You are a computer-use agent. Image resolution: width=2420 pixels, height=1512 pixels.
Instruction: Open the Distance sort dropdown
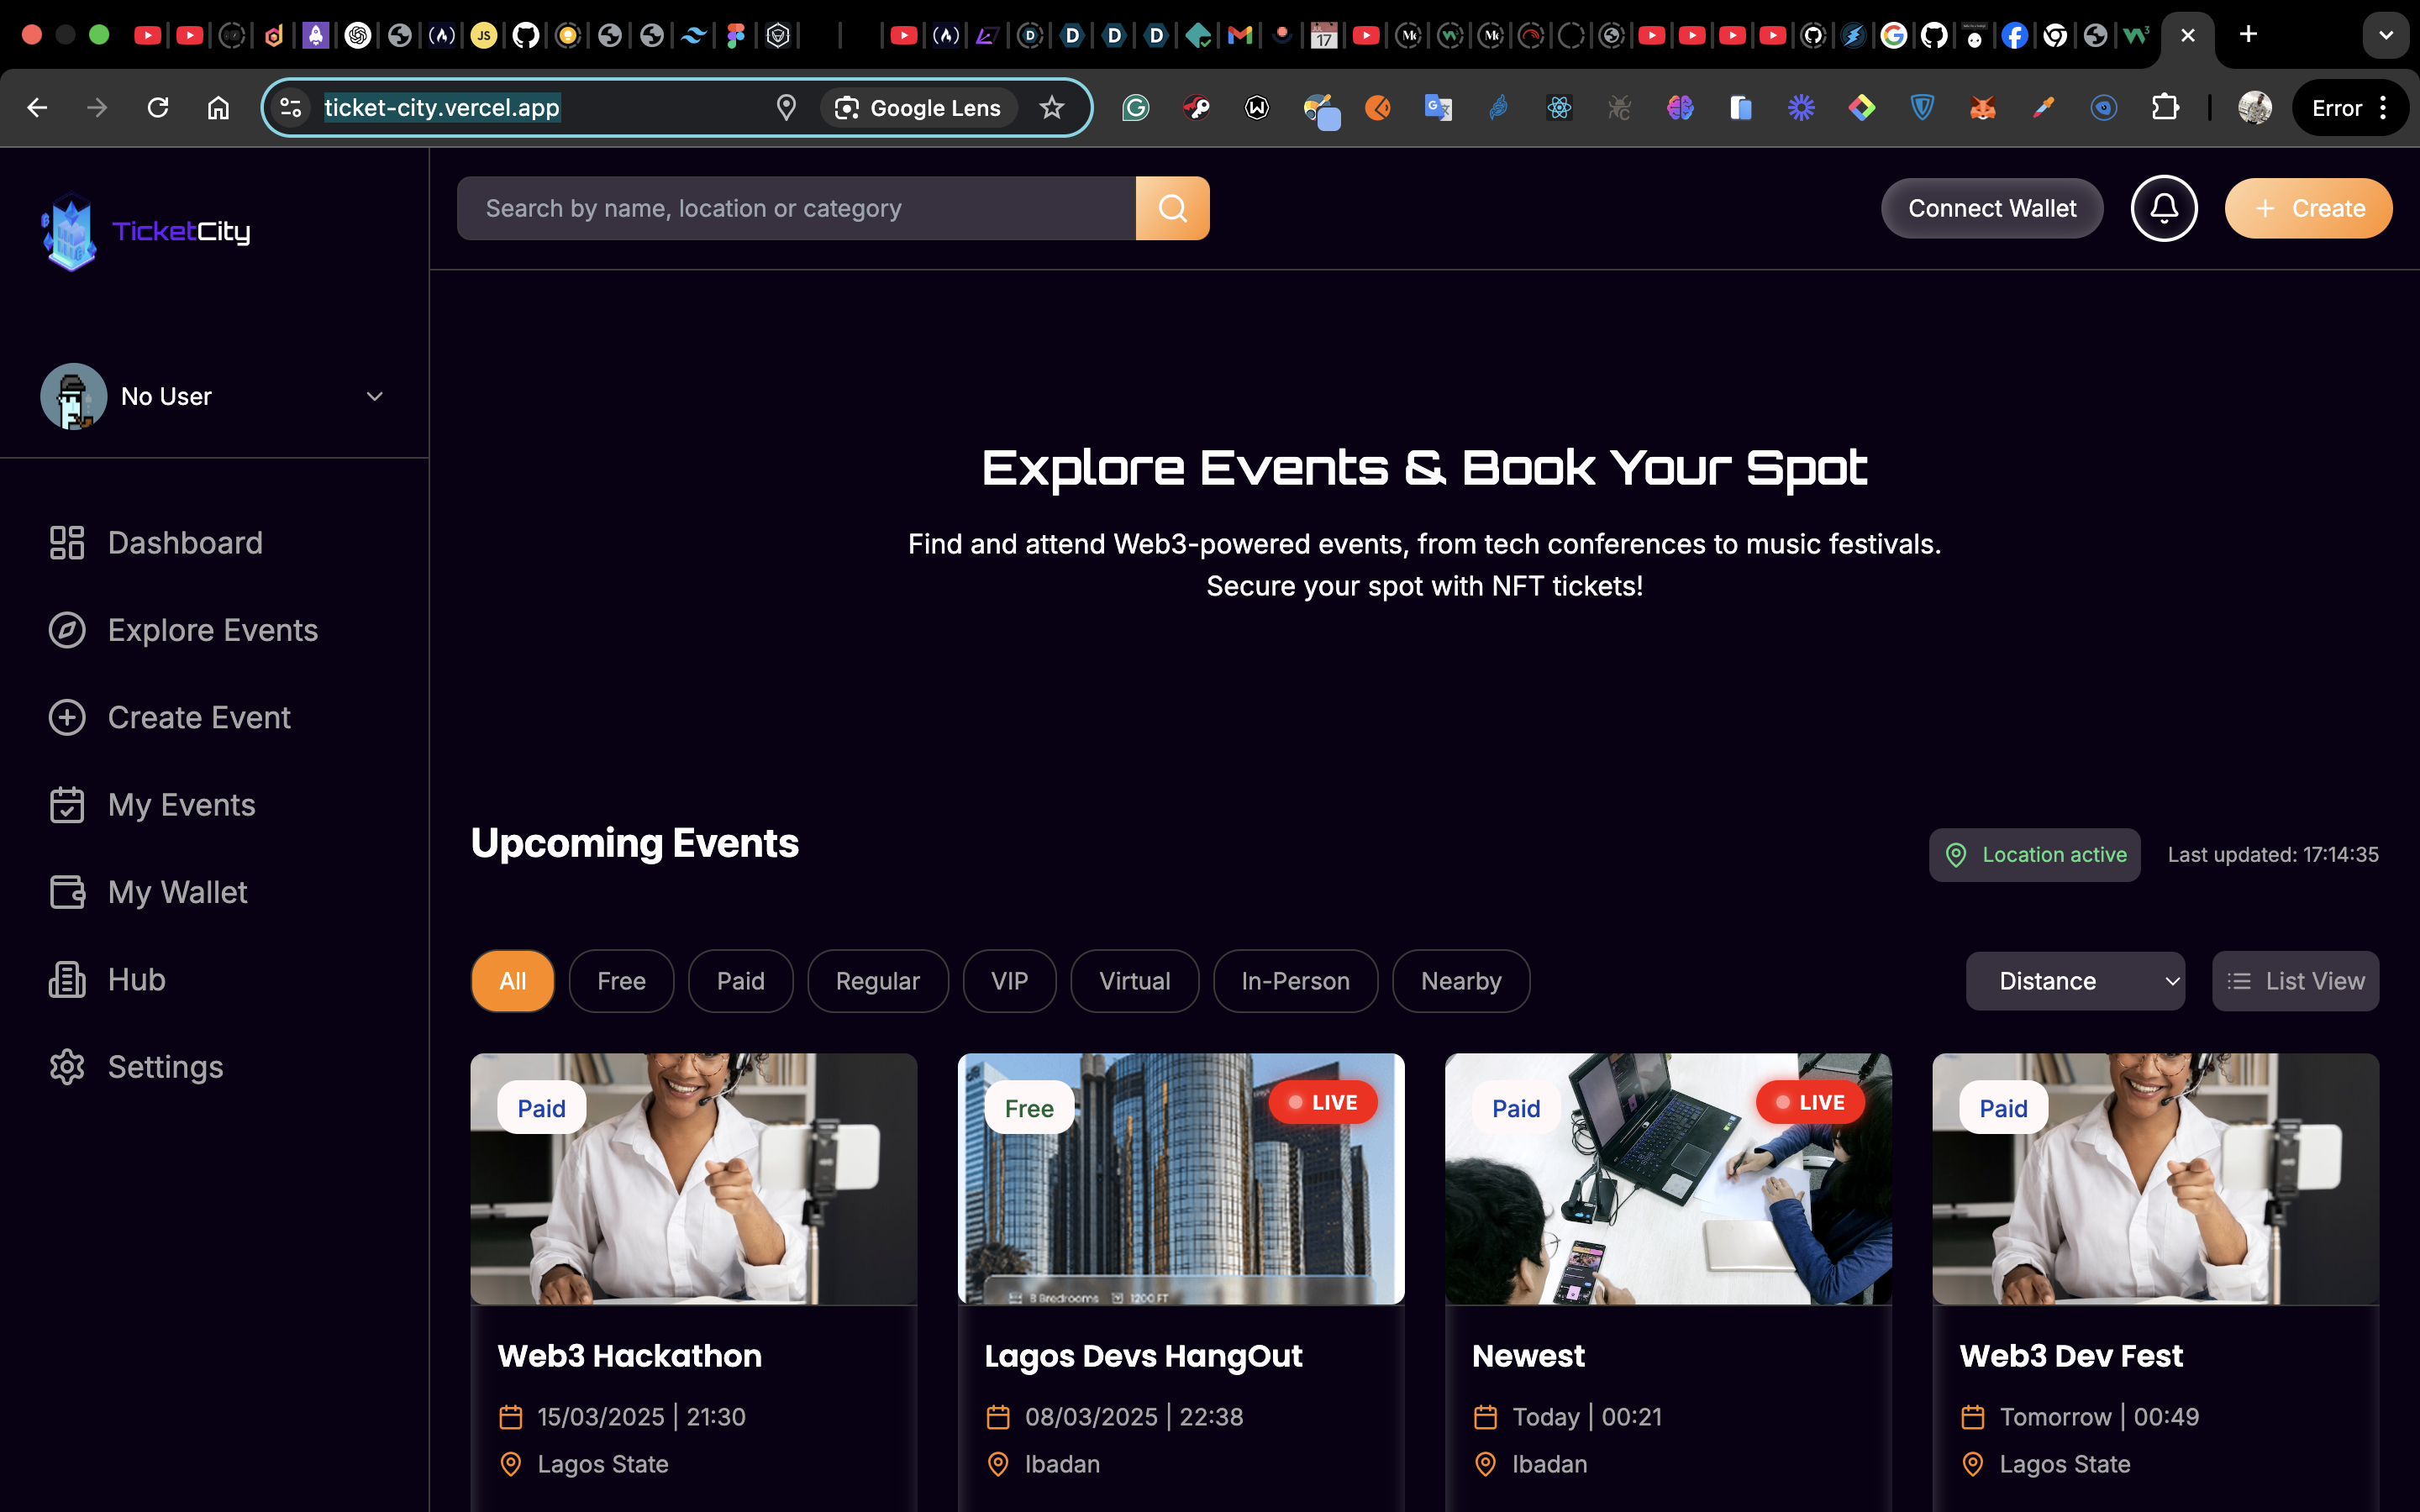2074,981
